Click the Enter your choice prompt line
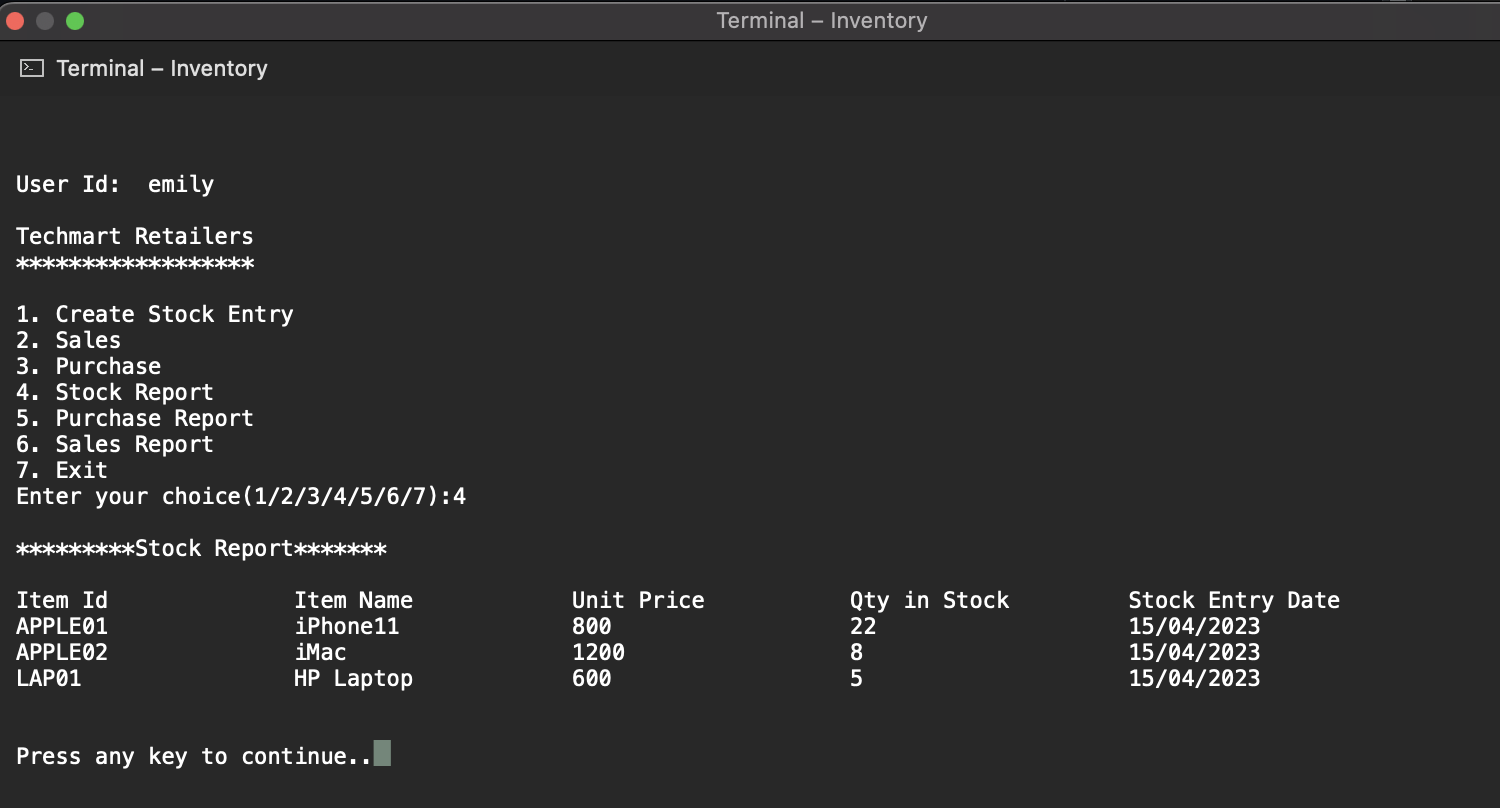The width and height of the screenshot is (1500, 808). 241,497
